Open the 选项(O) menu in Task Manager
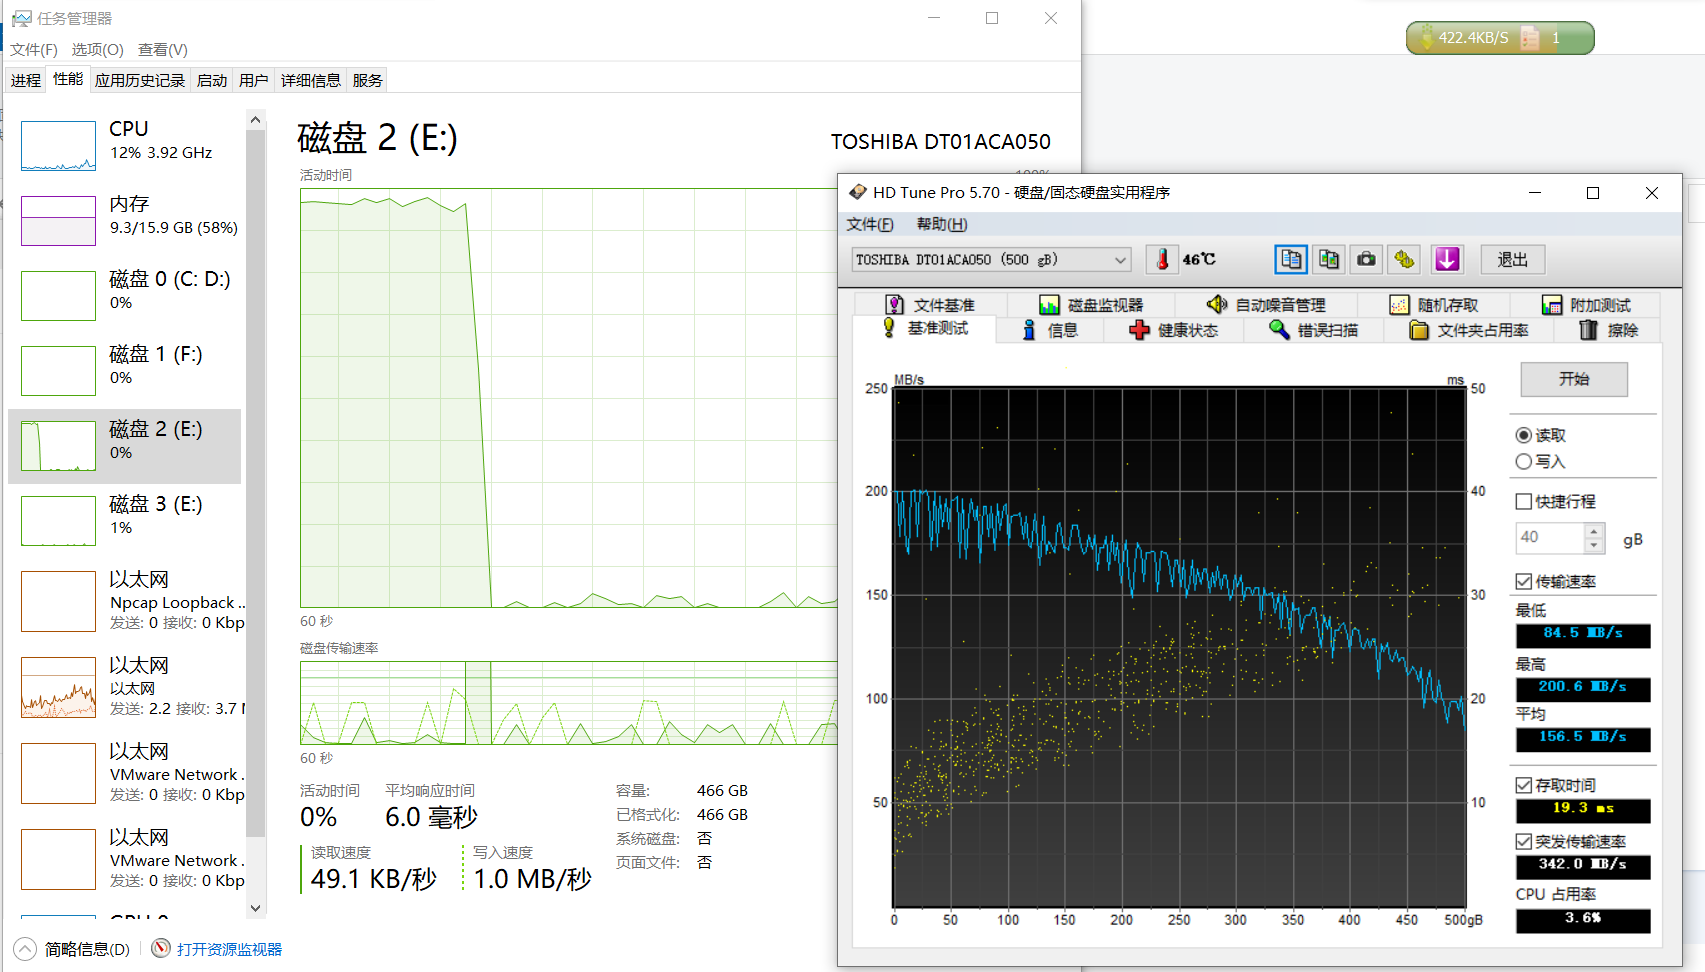This screenshot has width=1705, height=972. click(x=97, y=50)
